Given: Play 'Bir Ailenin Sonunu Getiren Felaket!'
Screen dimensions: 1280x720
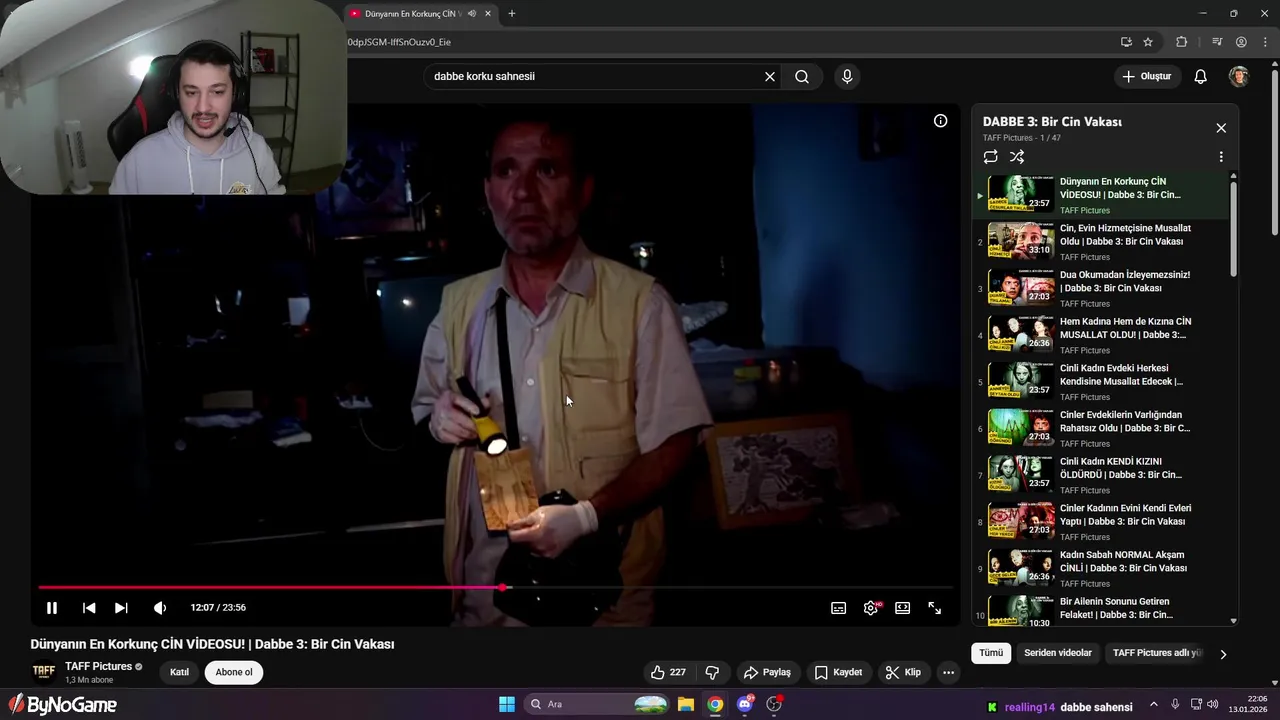Looking at the screenshot, I should [x=1101, y=610].
